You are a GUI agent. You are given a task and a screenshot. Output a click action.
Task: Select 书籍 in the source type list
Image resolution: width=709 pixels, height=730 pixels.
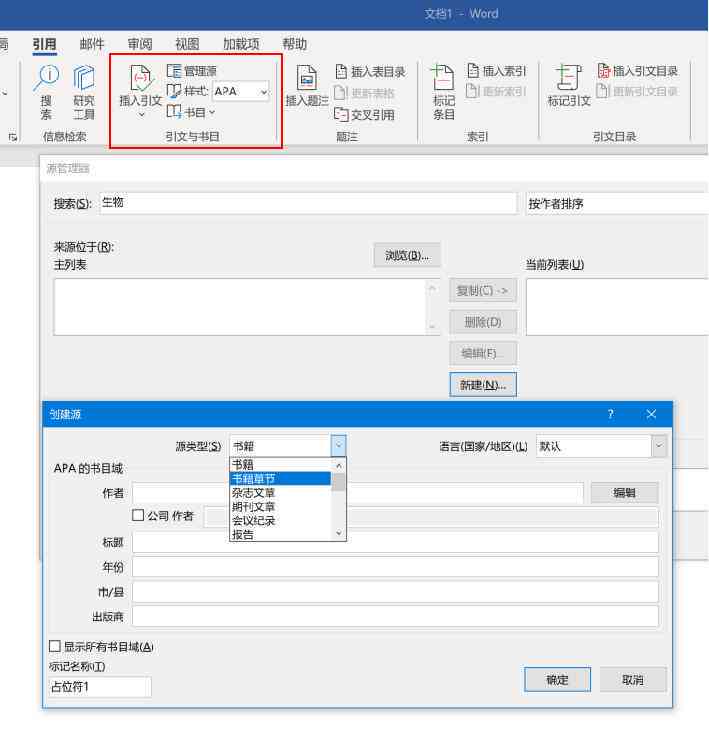pos(280,464)
